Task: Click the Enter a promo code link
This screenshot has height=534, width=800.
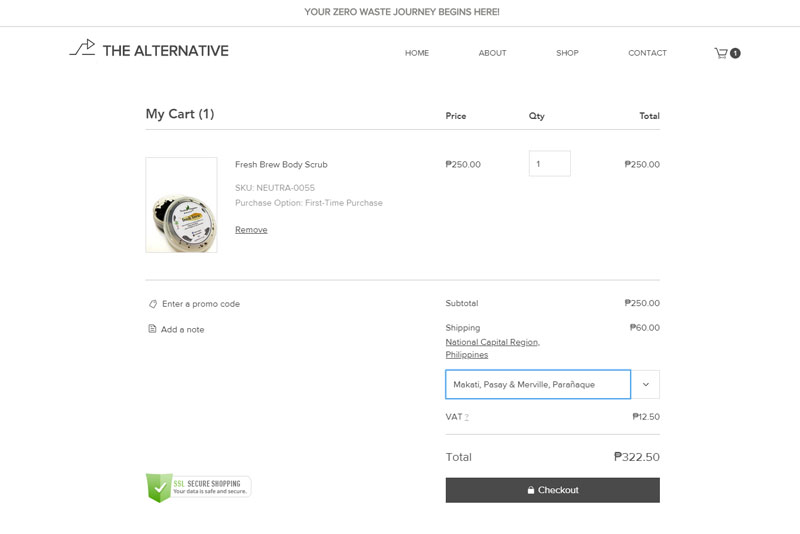Action: click(201, 304)
